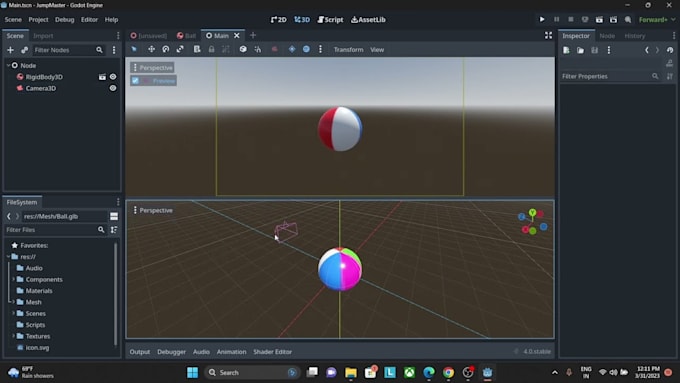Open the top Perspective viewport menu
The width and height of the screenshot is (680, 383).
click(x=152, y=68)
